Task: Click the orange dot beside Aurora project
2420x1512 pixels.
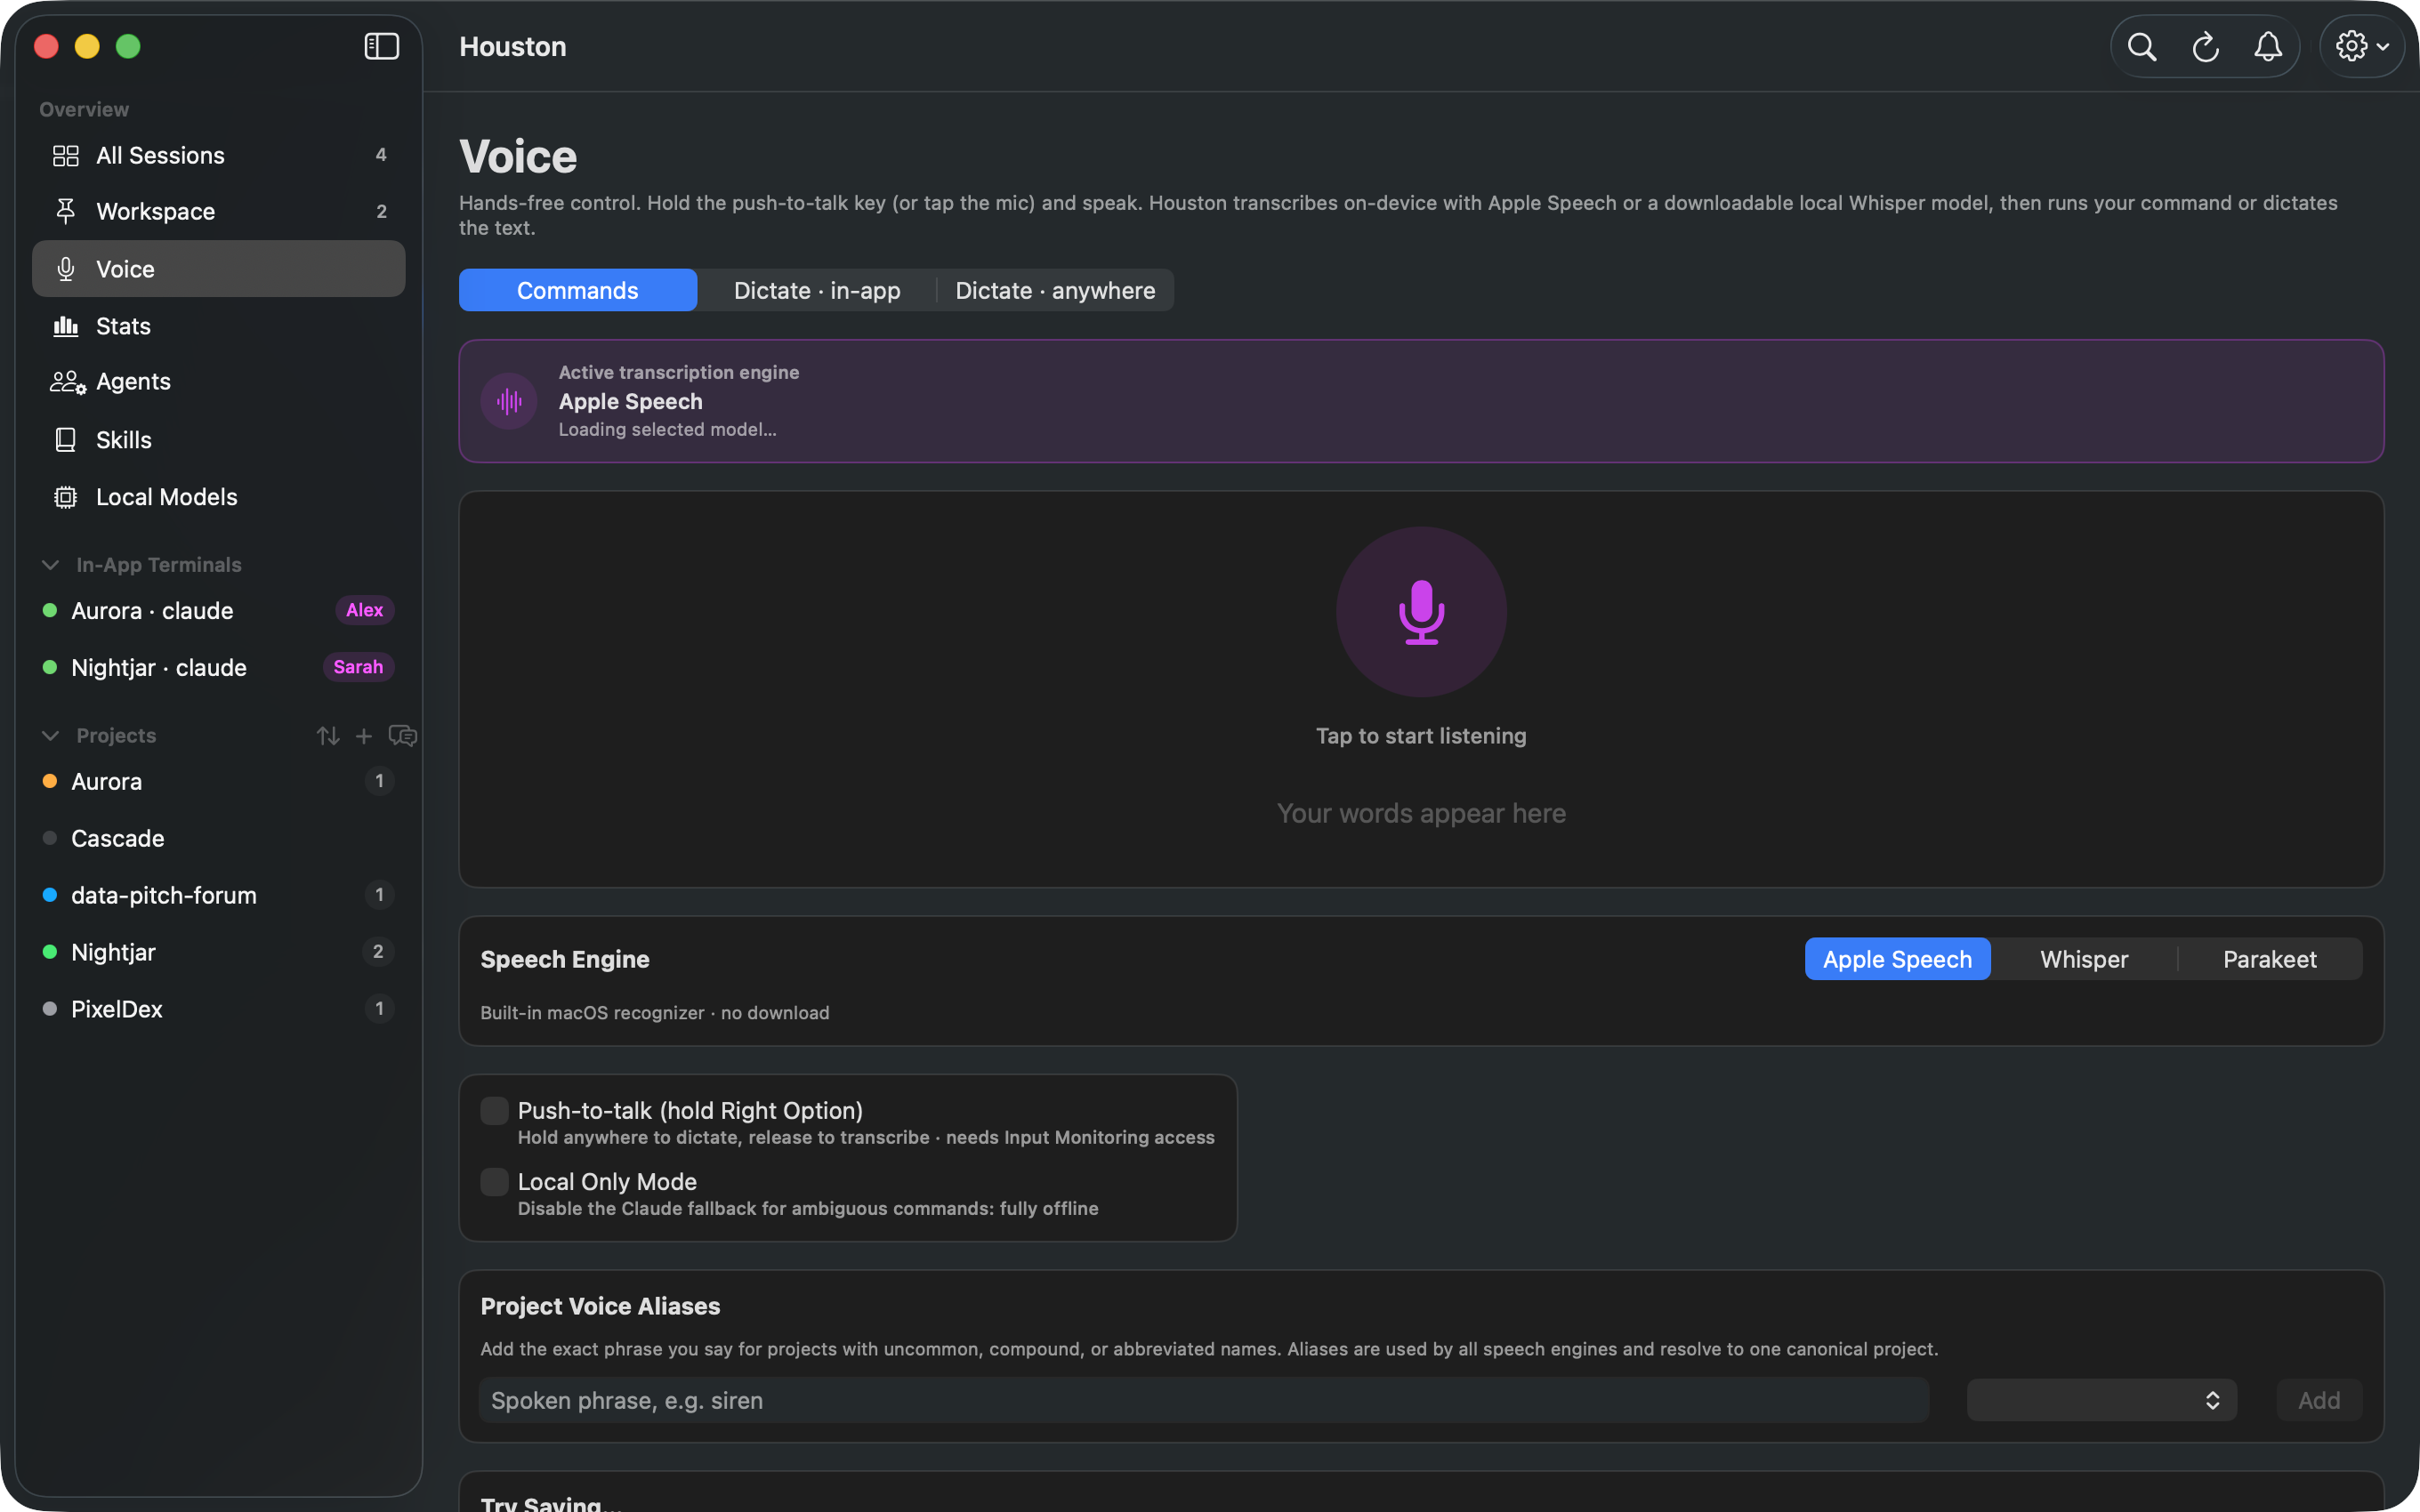Action: [x=49, y=781]
